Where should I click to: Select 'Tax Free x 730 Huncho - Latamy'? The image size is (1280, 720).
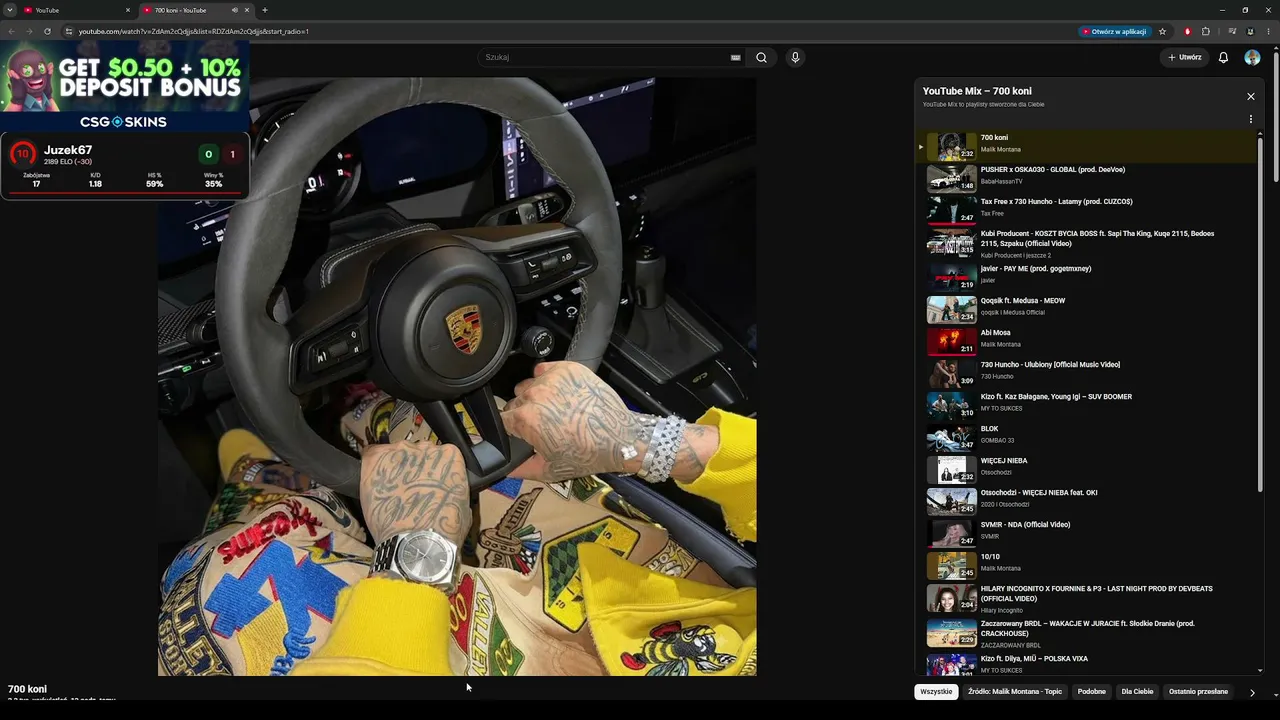(1085, 210)
